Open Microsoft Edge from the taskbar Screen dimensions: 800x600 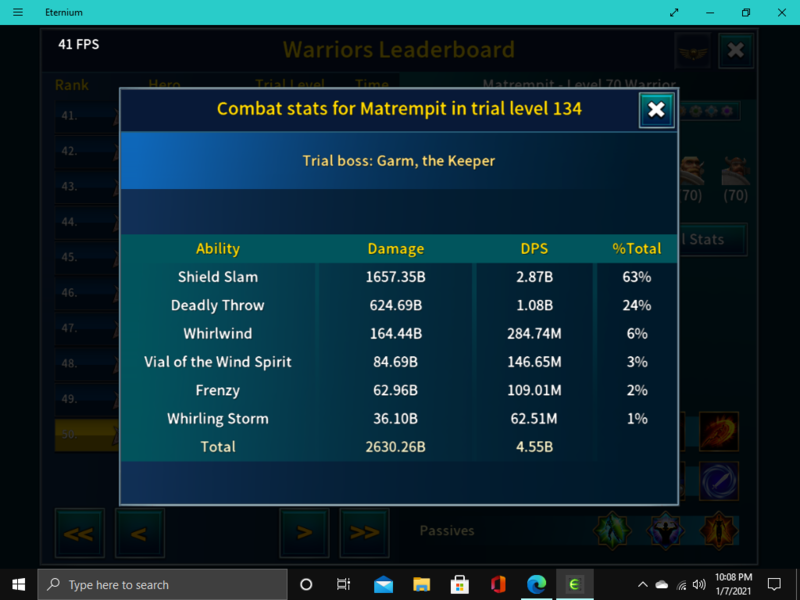[536, 584]
